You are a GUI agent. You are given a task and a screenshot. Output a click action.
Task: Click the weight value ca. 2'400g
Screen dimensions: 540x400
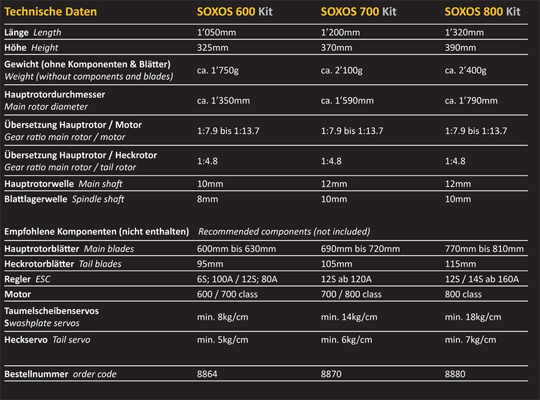click(466, 71)
